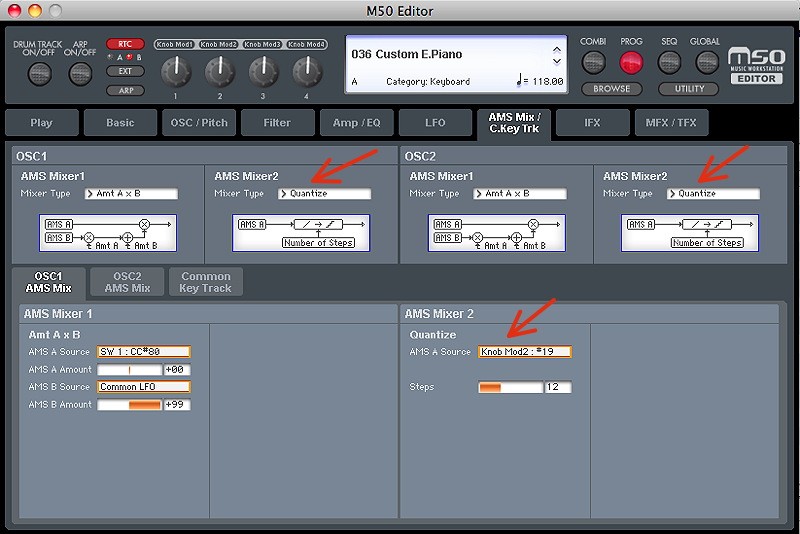Open the IFX tab
Image resolution: width=800 pixels, height=534 pixels.
[592, 122]
